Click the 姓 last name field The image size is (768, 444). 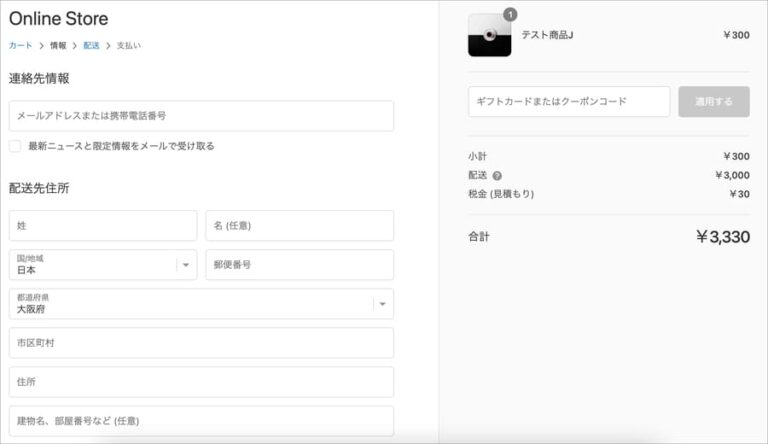(x=103, y=226)
